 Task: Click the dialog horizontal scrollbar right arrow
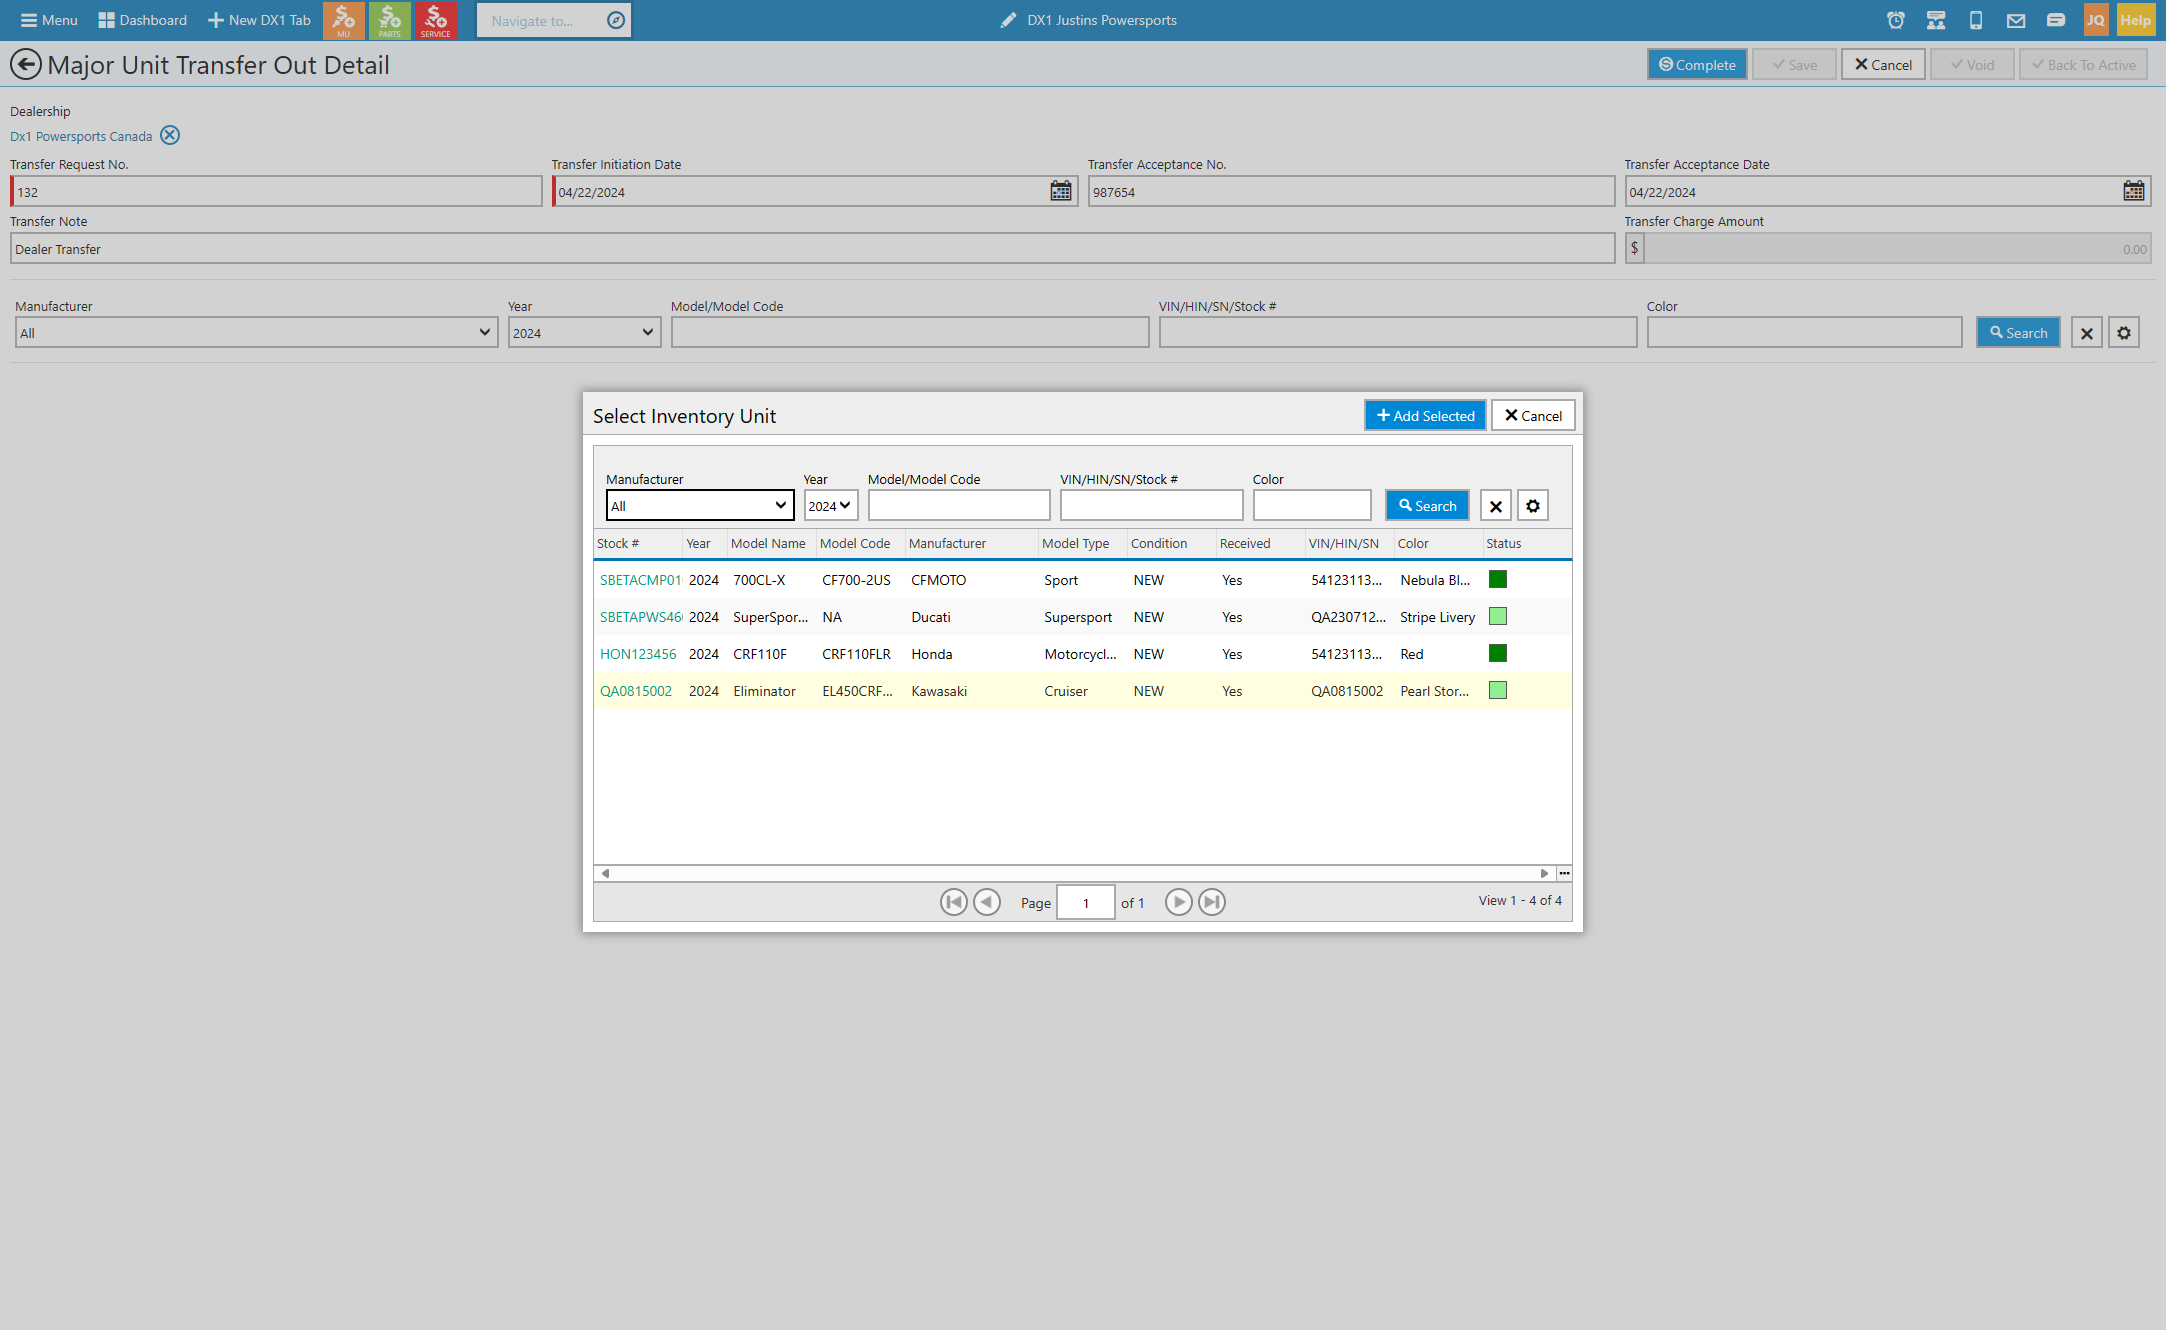[1544, 873]
